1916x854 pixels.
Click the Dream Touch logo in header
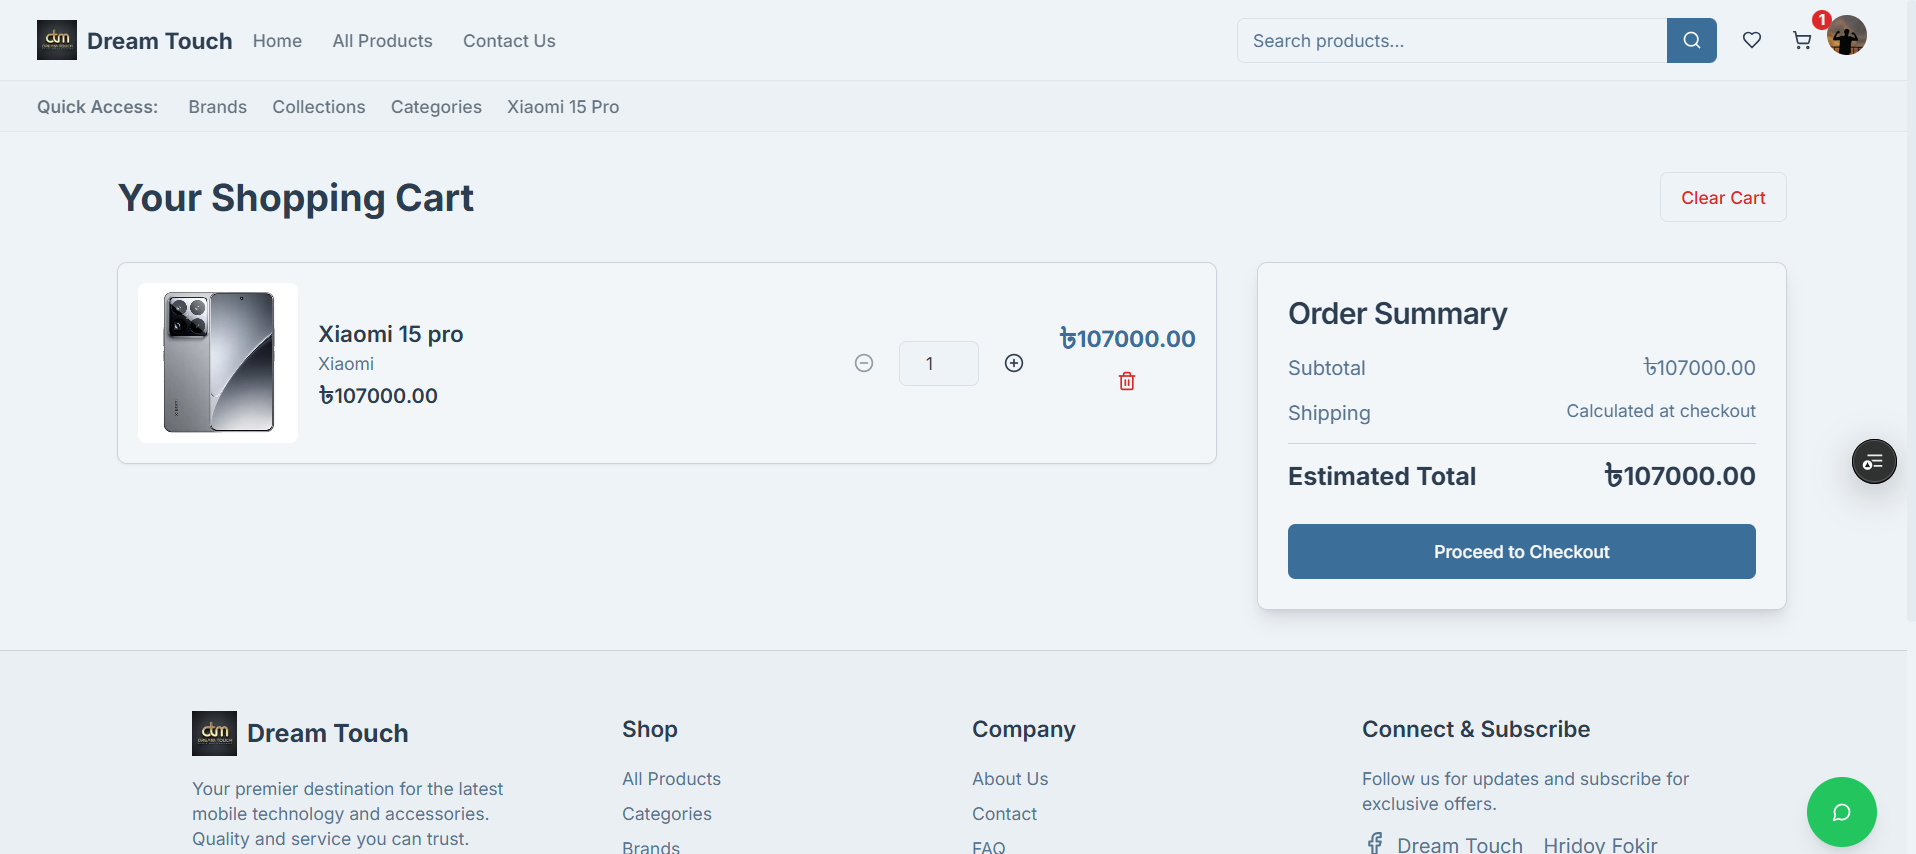[x=57, y=40]
